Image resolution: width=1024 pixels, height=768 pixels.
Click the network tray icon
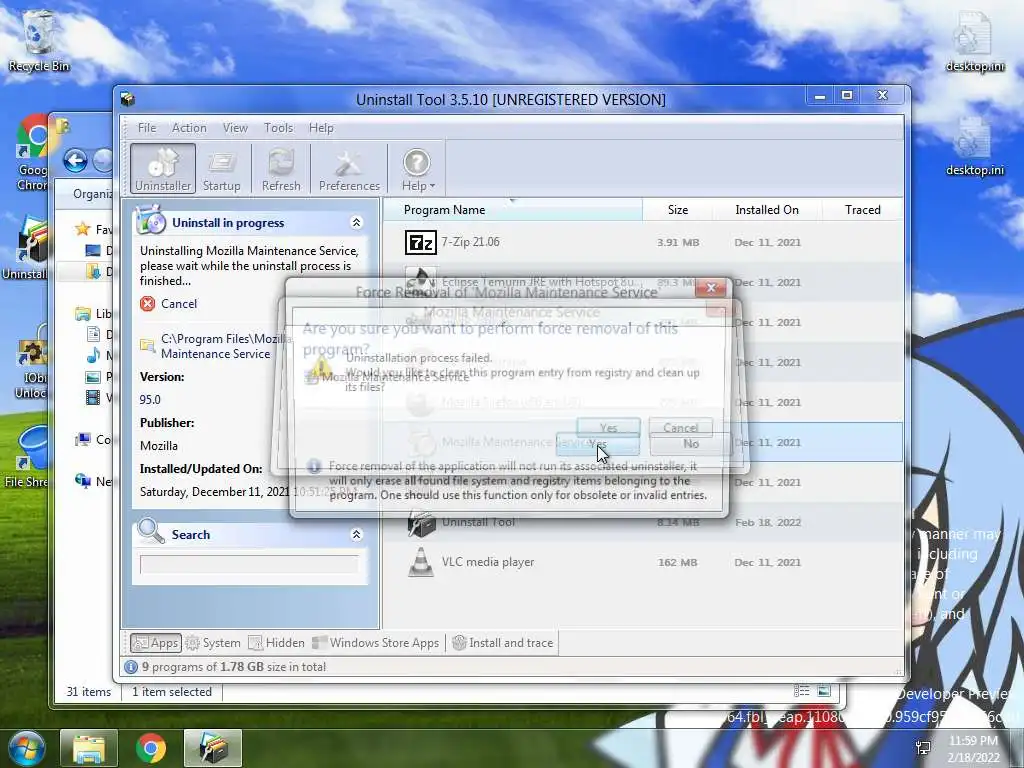923,748
